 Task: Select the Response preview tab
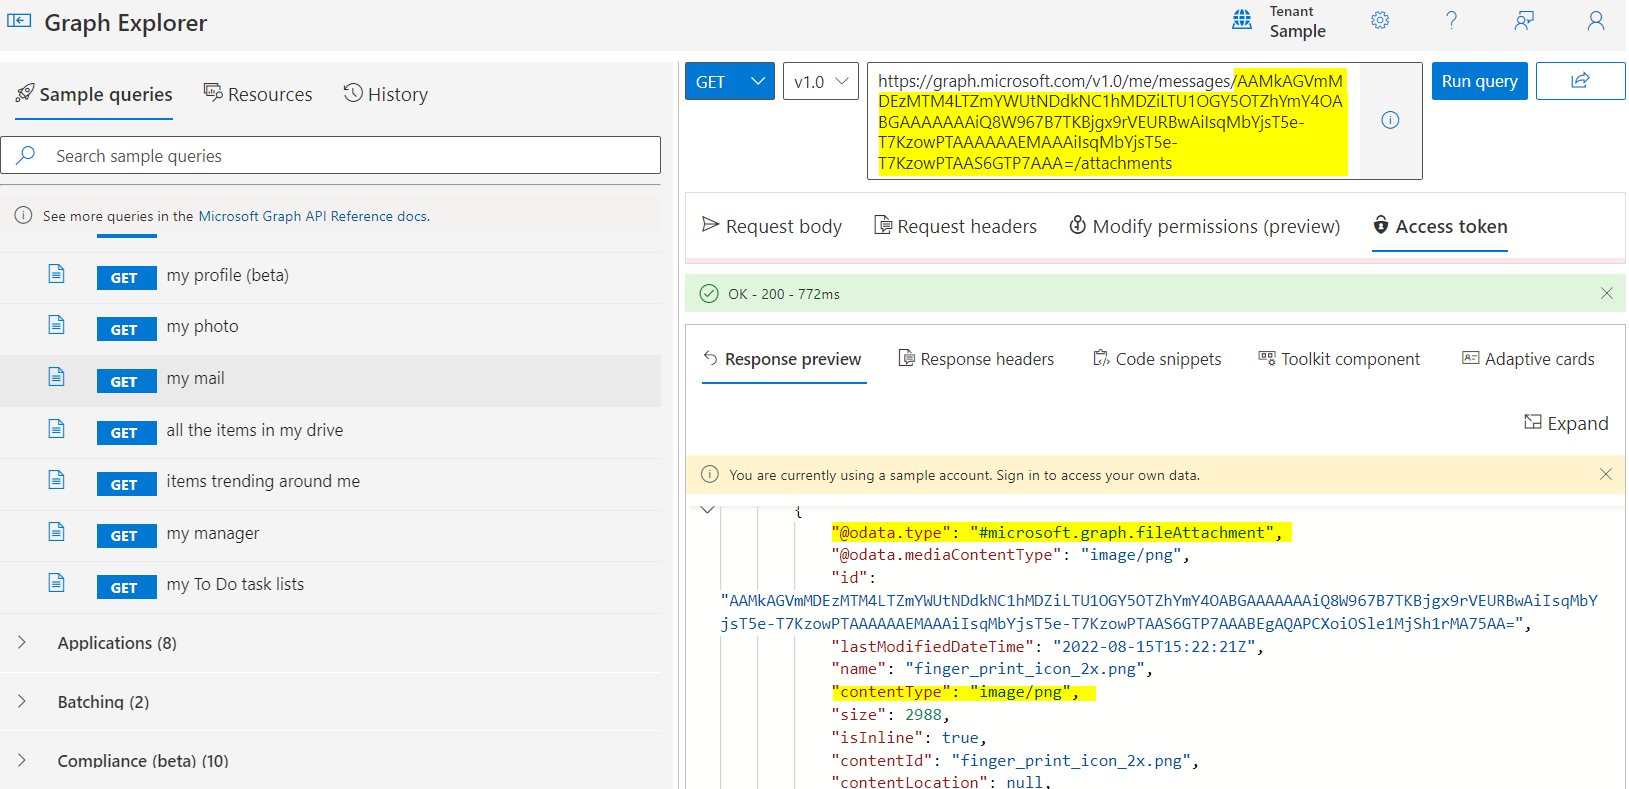point(782,359)
